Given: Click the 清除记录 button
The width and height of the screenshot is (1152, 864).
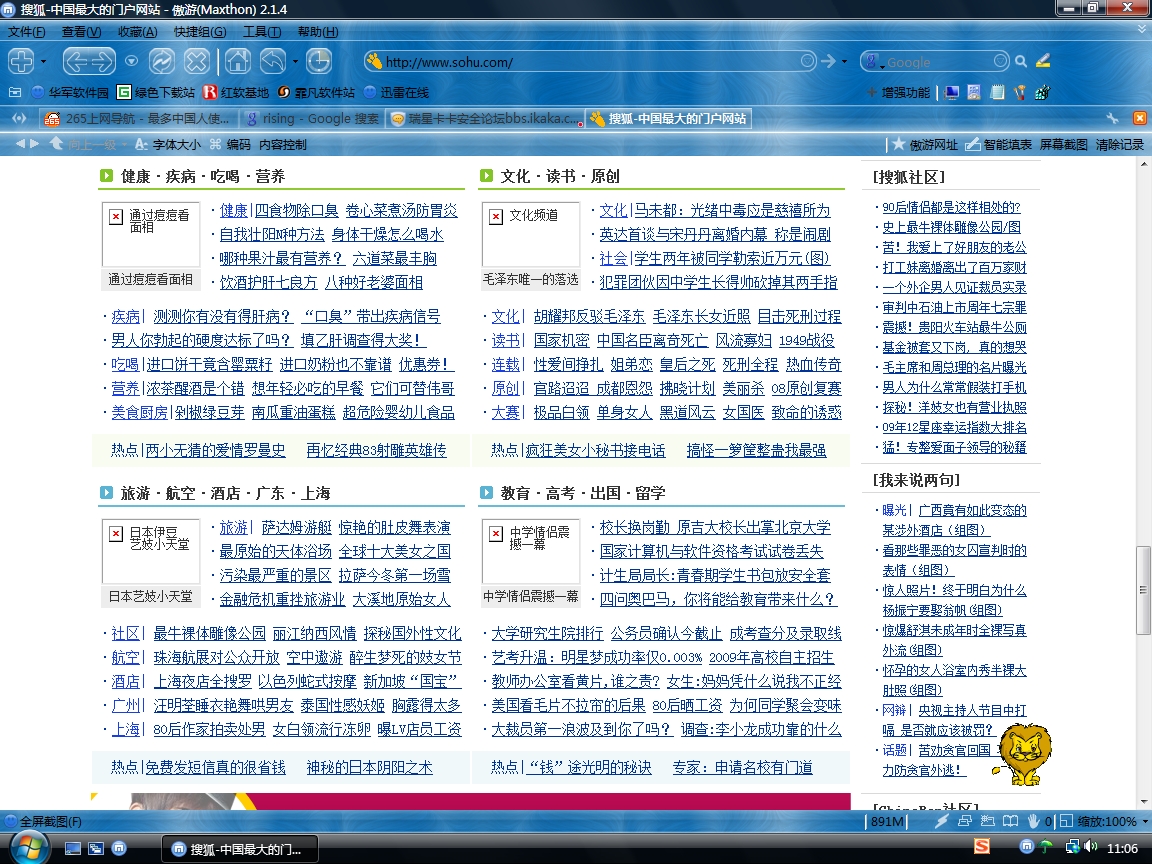Looking at the screenshot, I should tap(1120, 145).
